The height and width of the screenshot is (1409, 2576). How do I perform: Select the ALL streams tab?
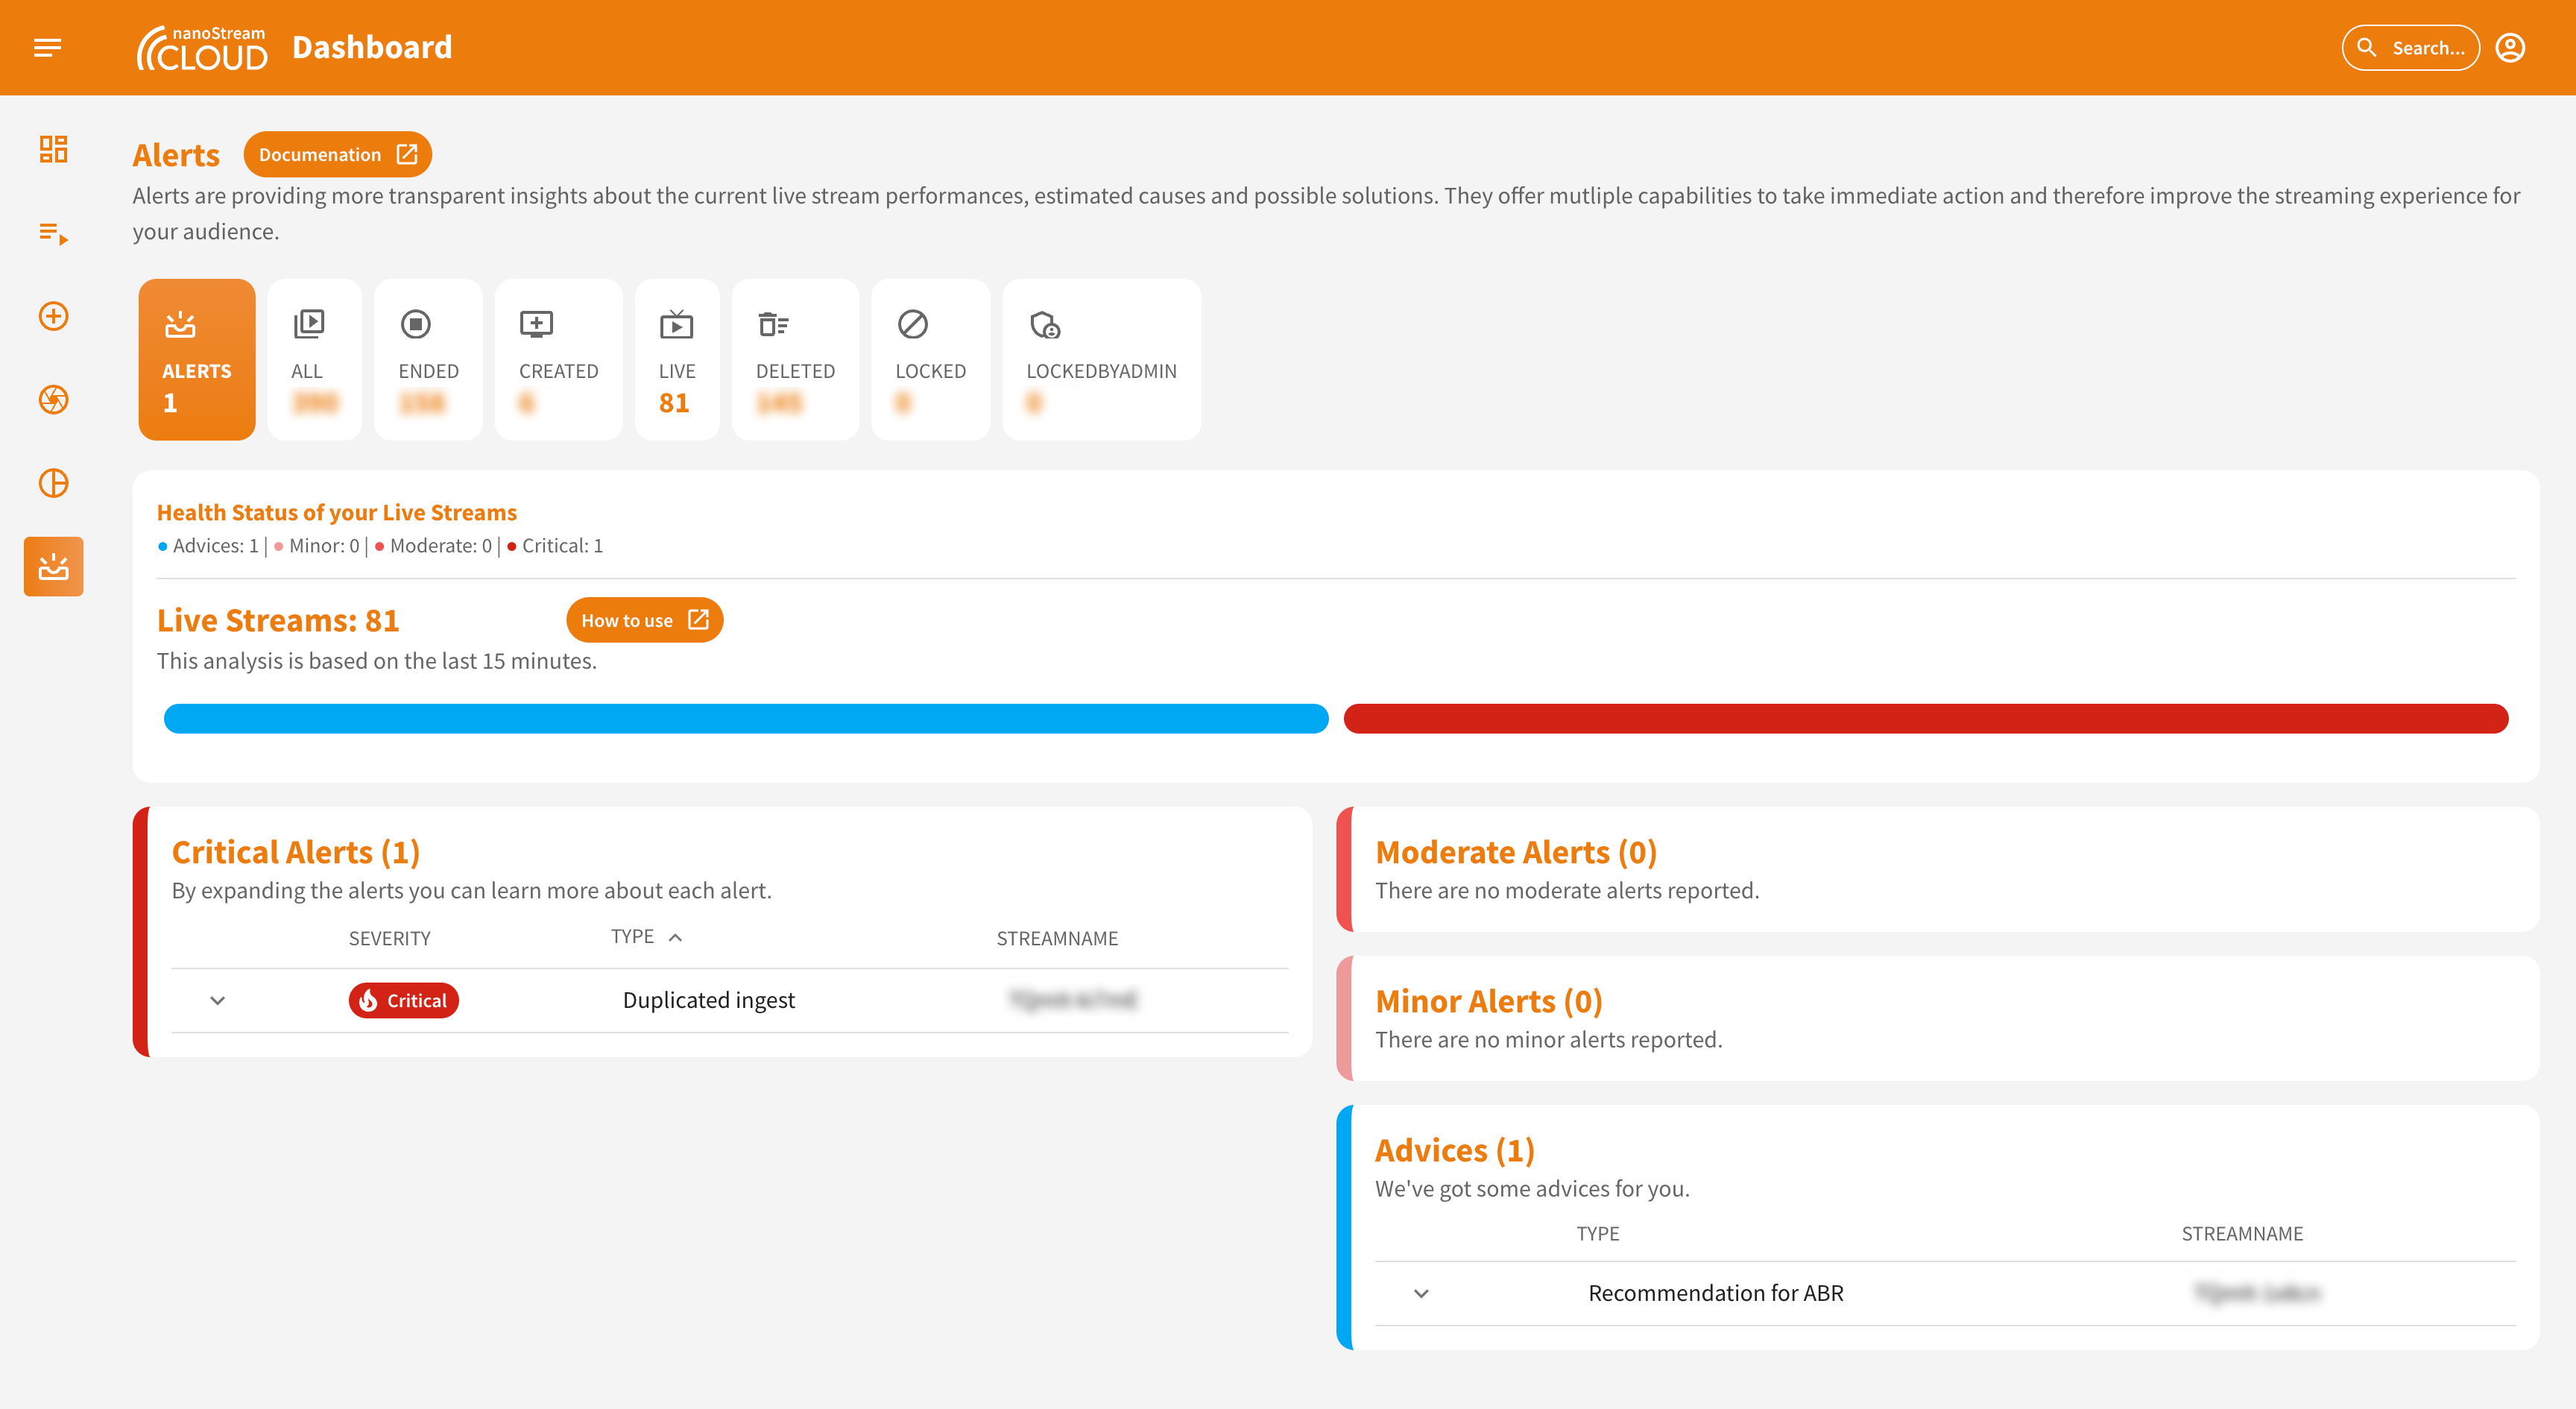[x=314, y=359]
